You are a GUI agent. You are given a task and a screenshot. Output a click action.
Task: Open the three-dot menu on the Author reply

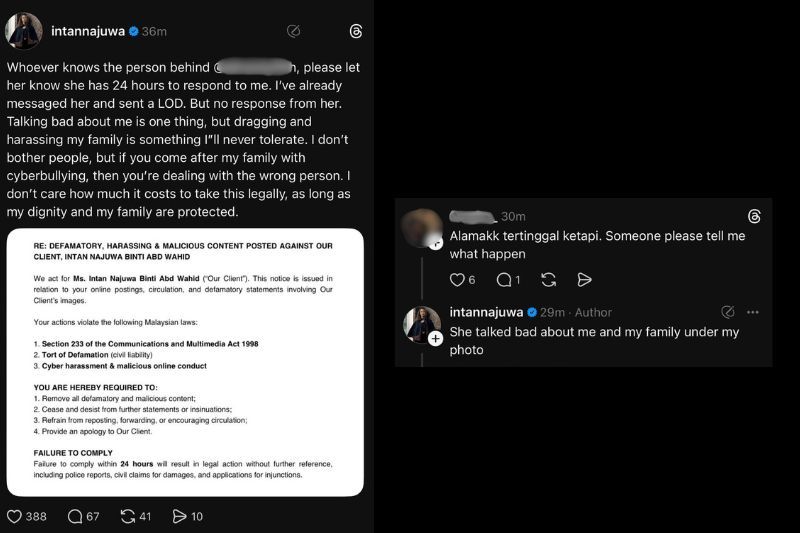(753, 312)
